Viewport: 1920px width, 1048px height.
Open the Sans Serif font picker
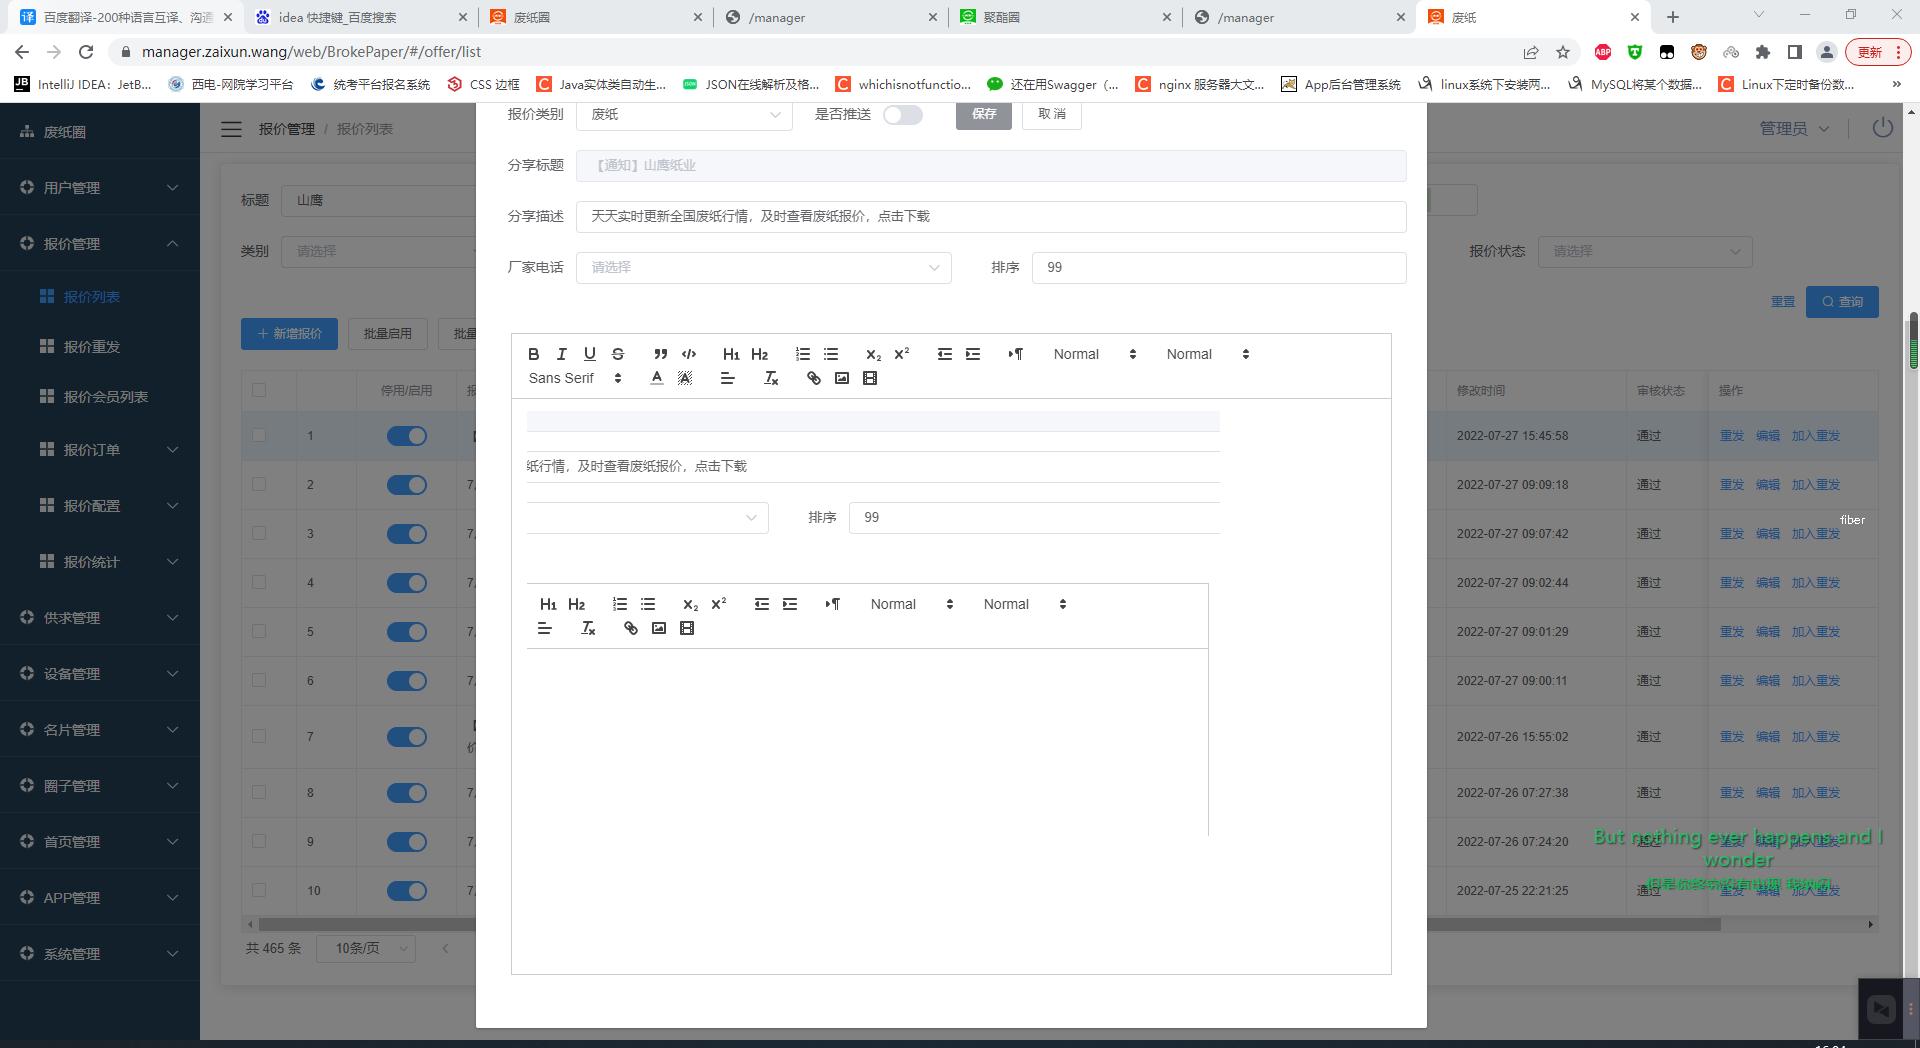[575, 378]
